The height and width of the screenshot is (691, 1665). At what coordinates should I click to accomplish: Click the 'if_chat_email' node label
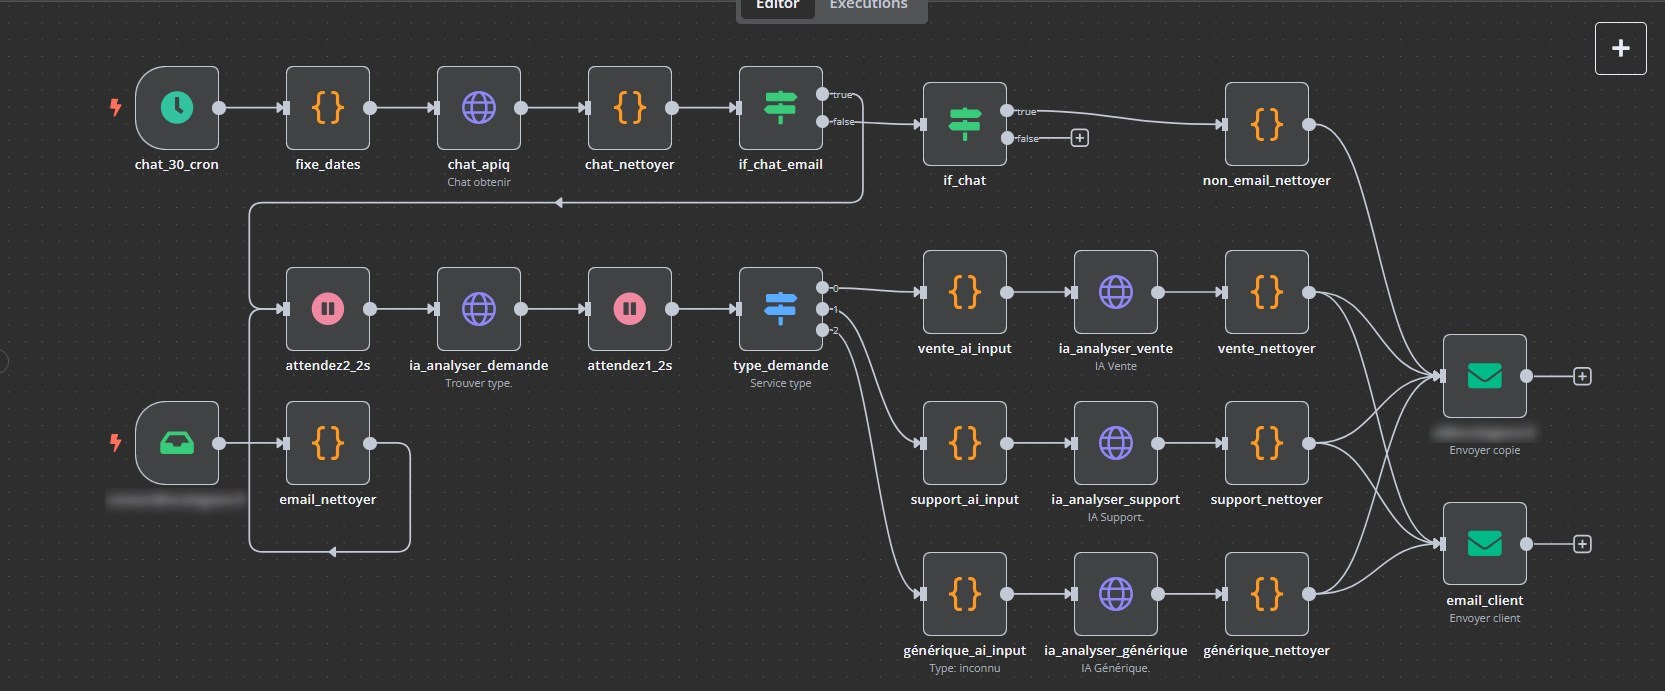pos(781,164)
